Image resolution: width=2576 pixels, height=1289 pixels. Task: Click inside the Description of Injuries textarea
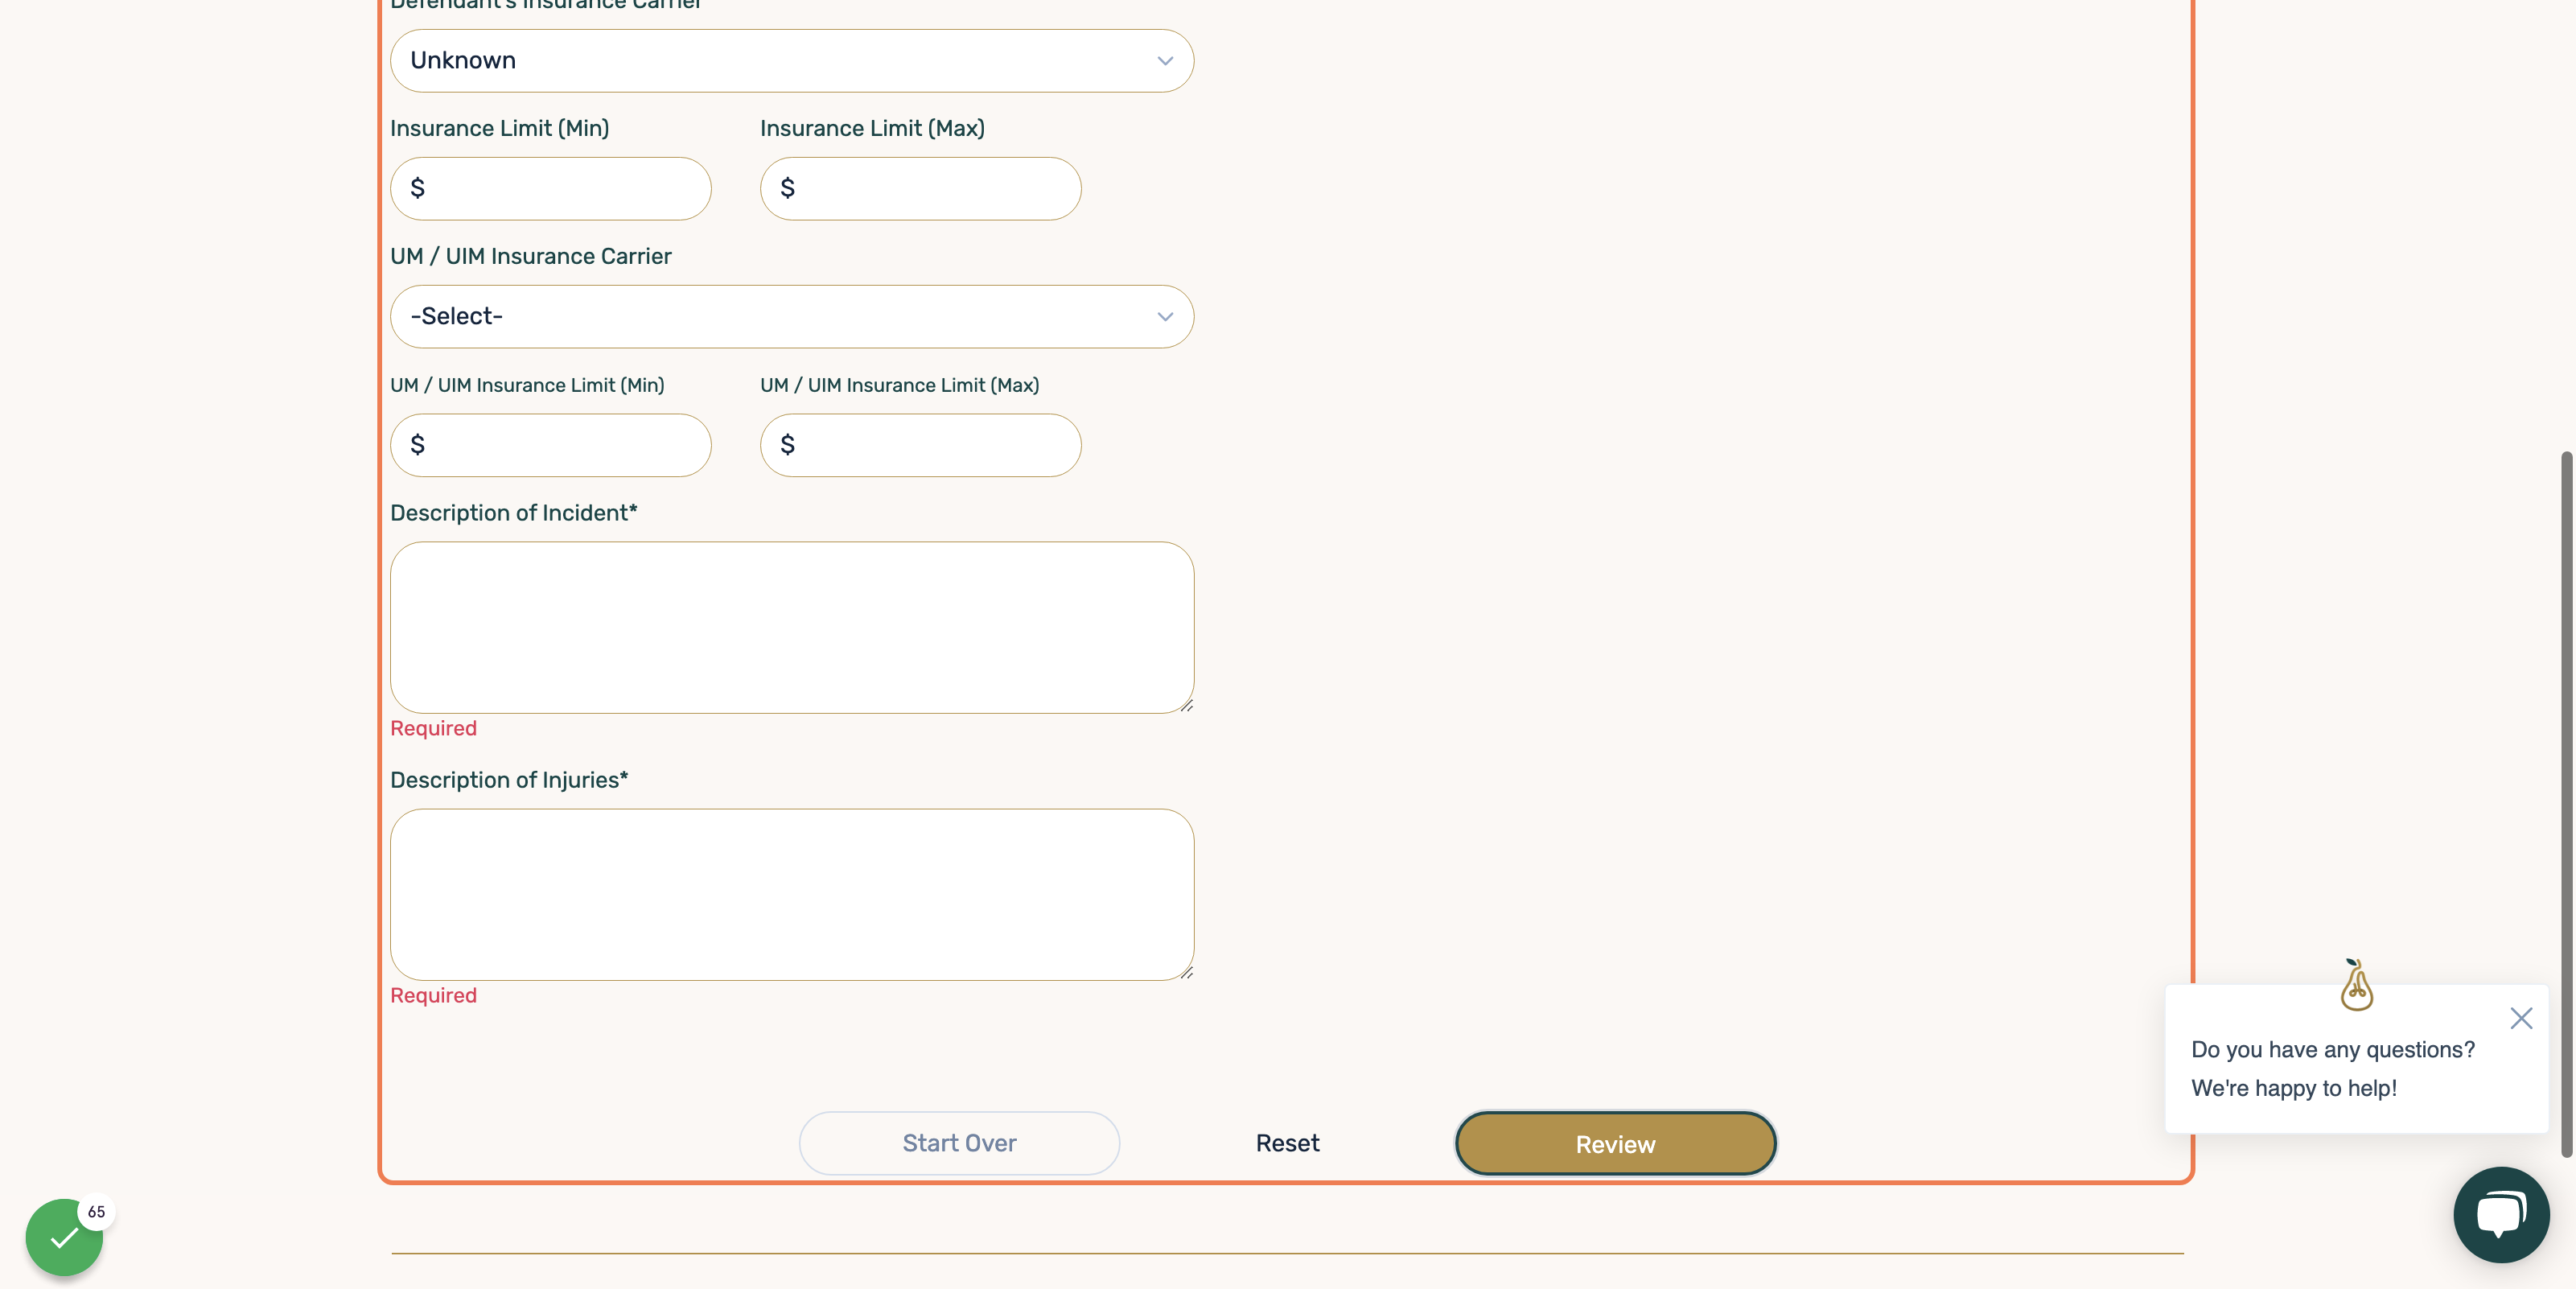click(791, 895)
